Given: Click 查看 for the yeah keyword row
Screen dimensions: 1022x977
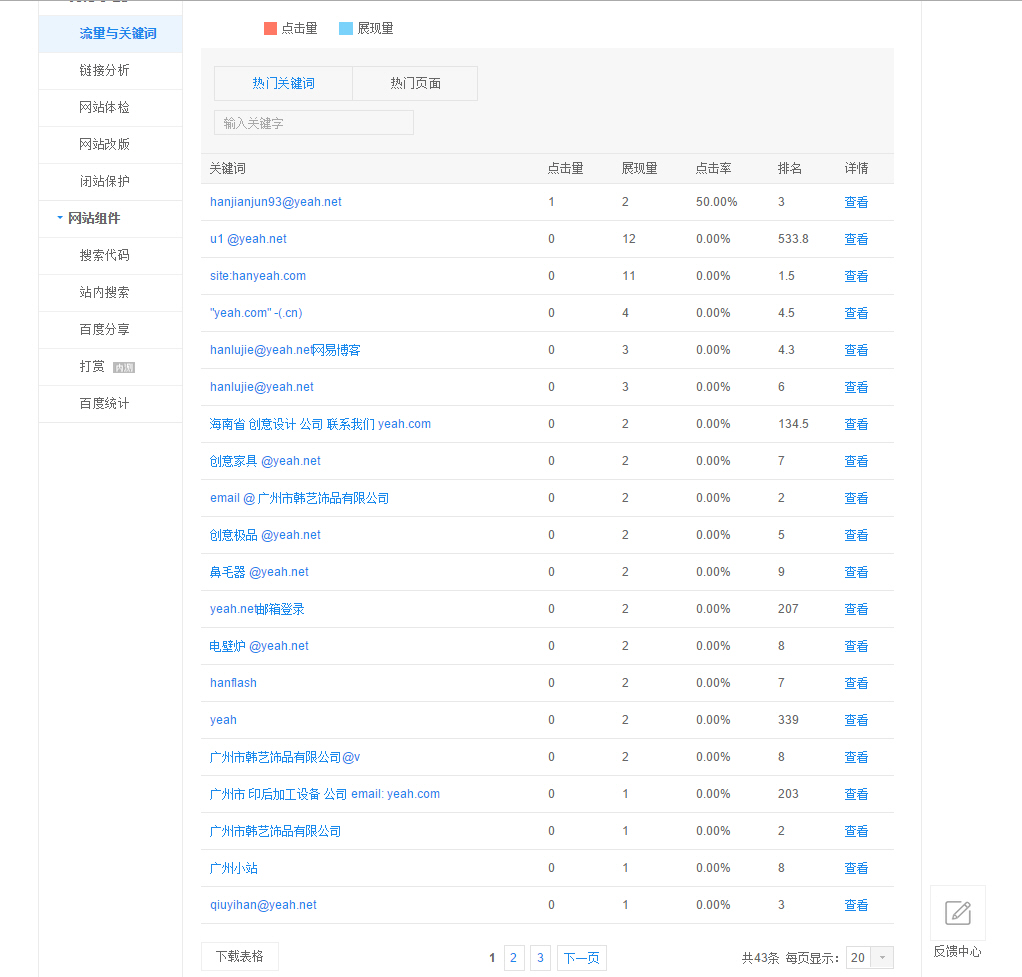Looking at the screenshot, I should click(x=856, y=720).
